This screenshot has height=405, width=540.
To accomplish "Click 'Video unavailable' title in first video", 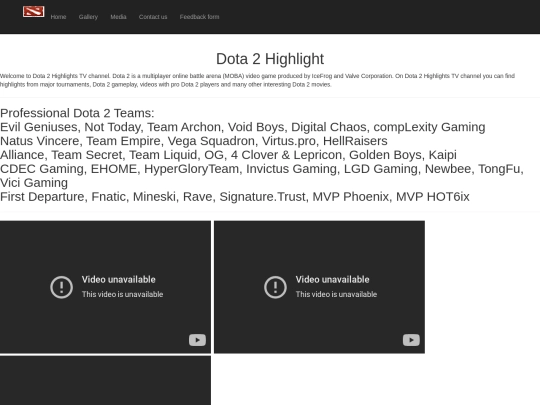I will pyautogui.click(x=118, y=279).
